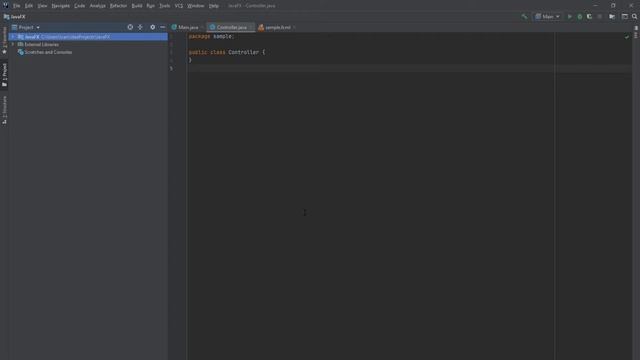Click the Build project hammer icon

524,17
